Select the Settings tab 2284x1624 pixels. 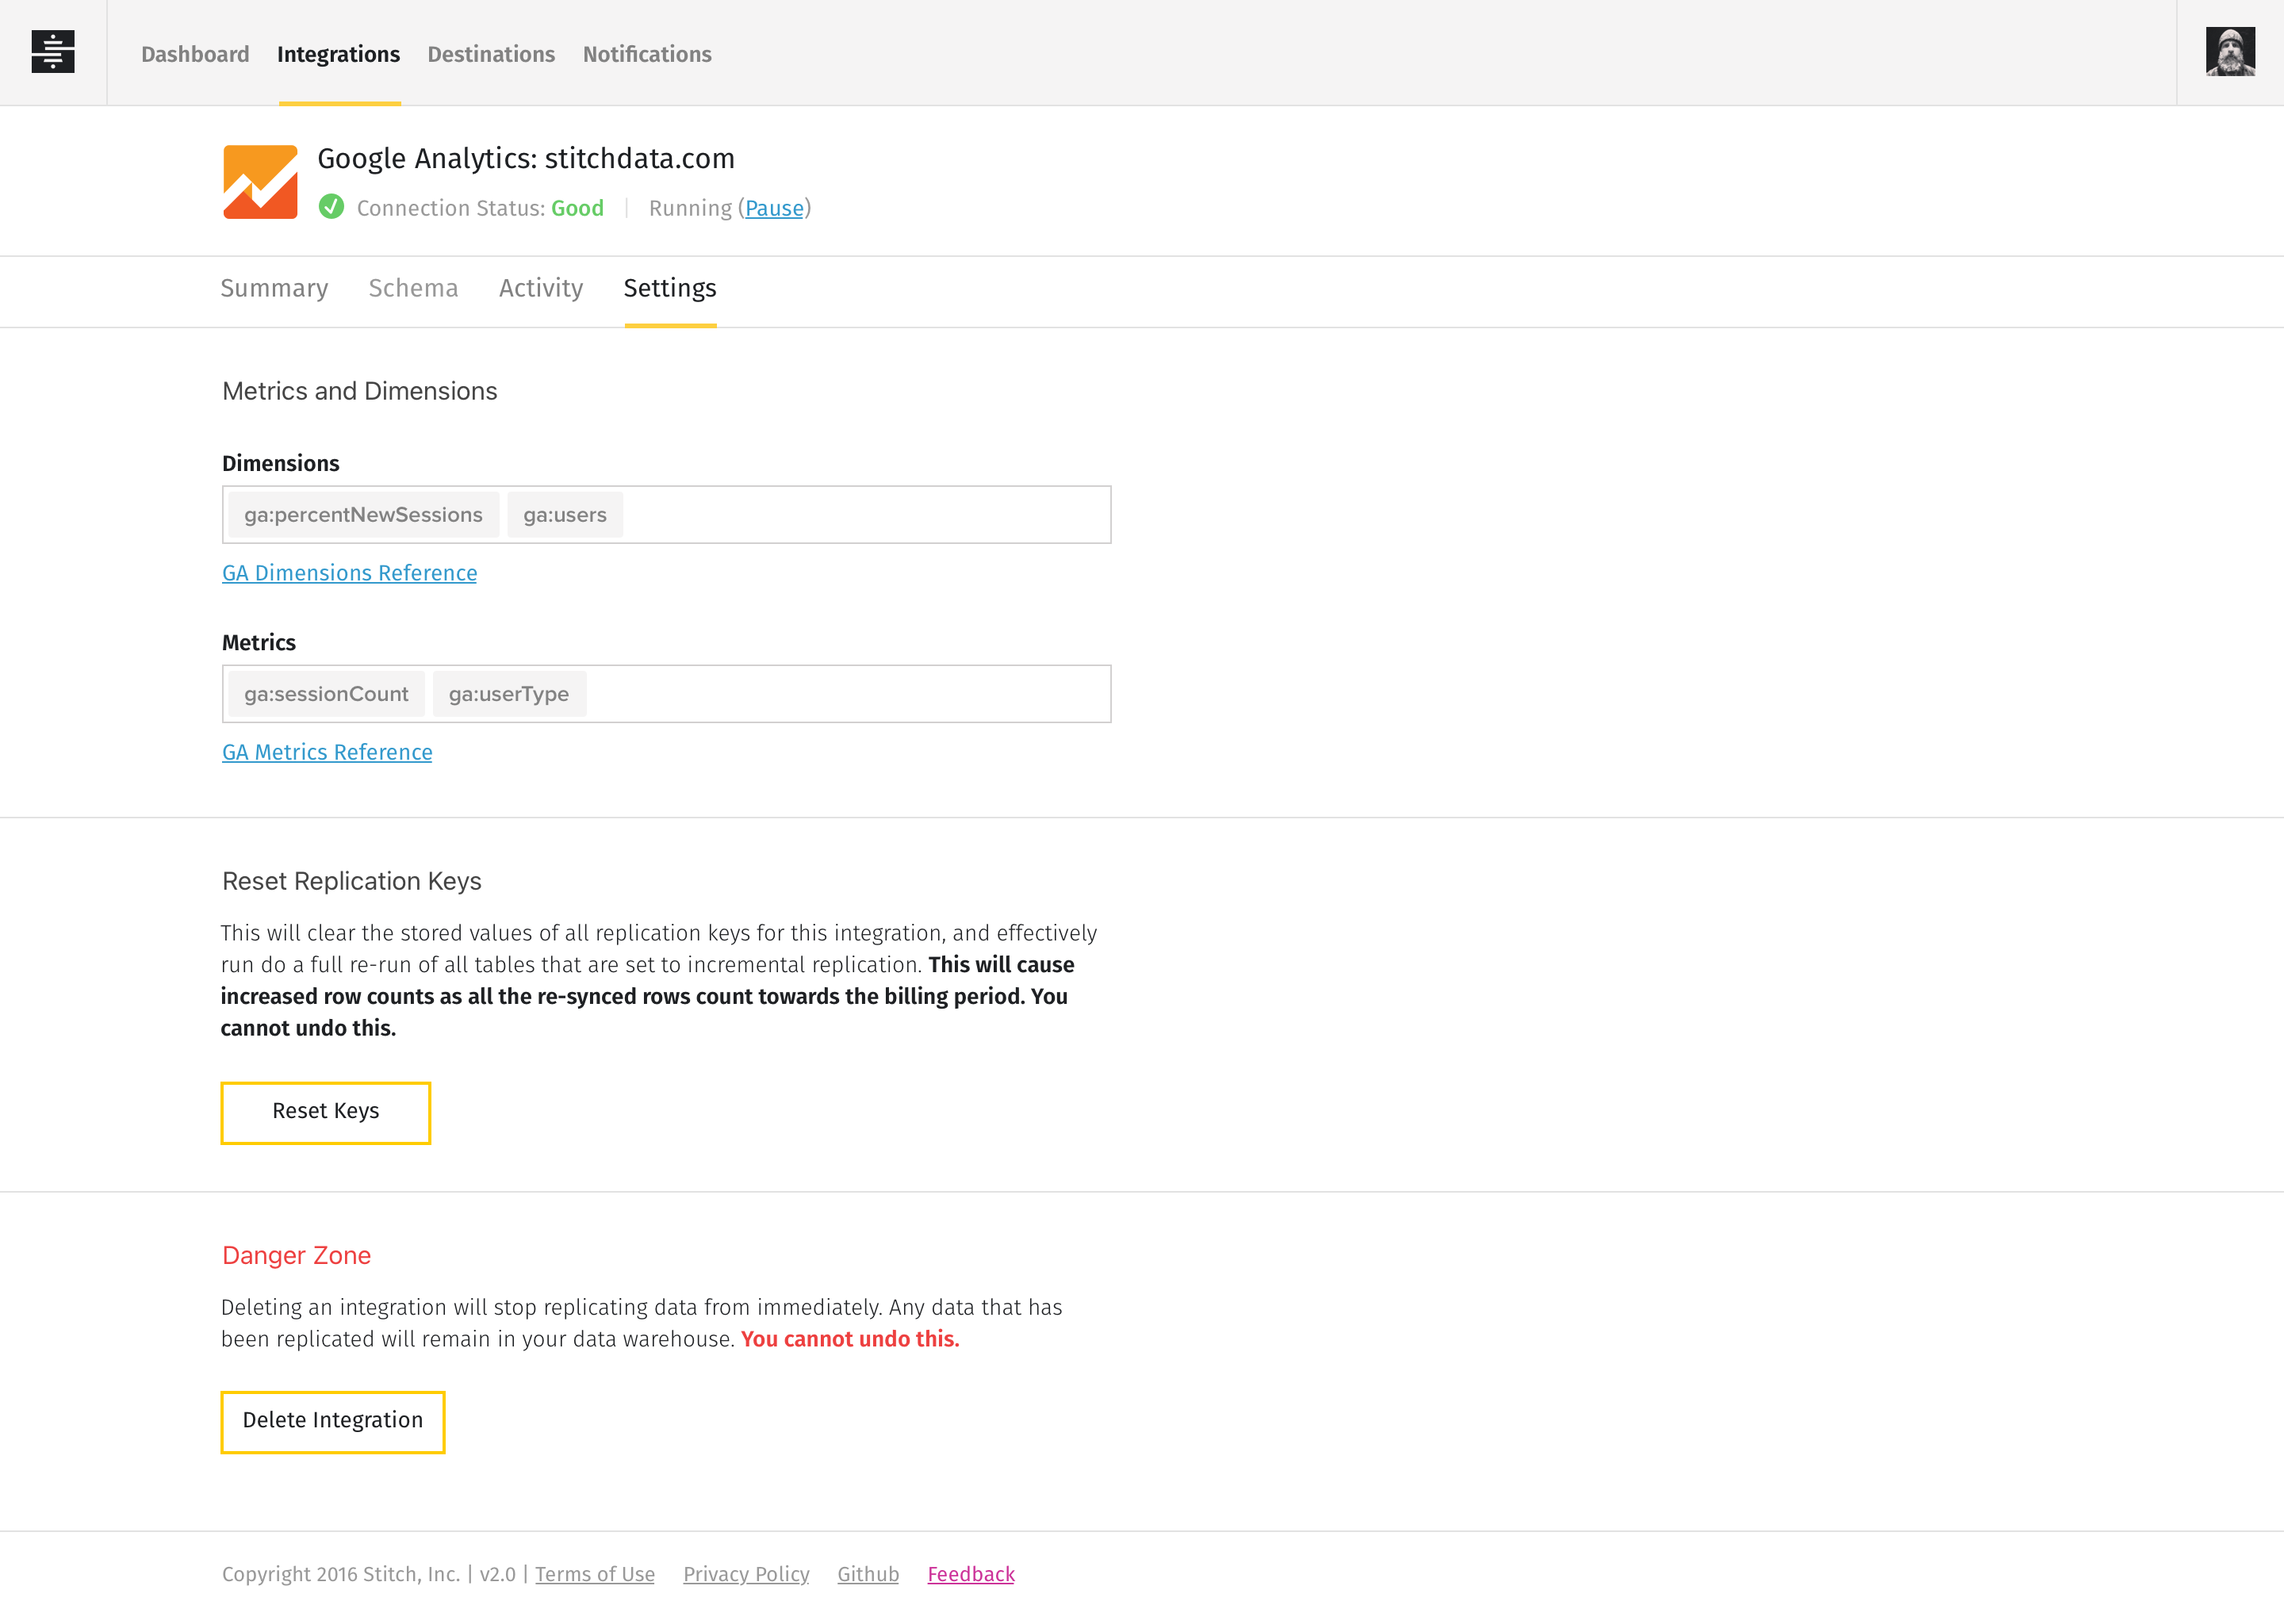[x=670, y=288]
